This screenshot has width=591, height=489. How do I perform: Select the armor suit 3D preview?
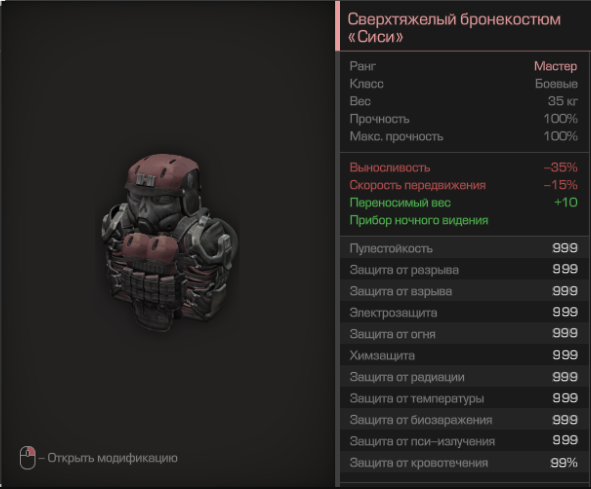tap(169, 242)
